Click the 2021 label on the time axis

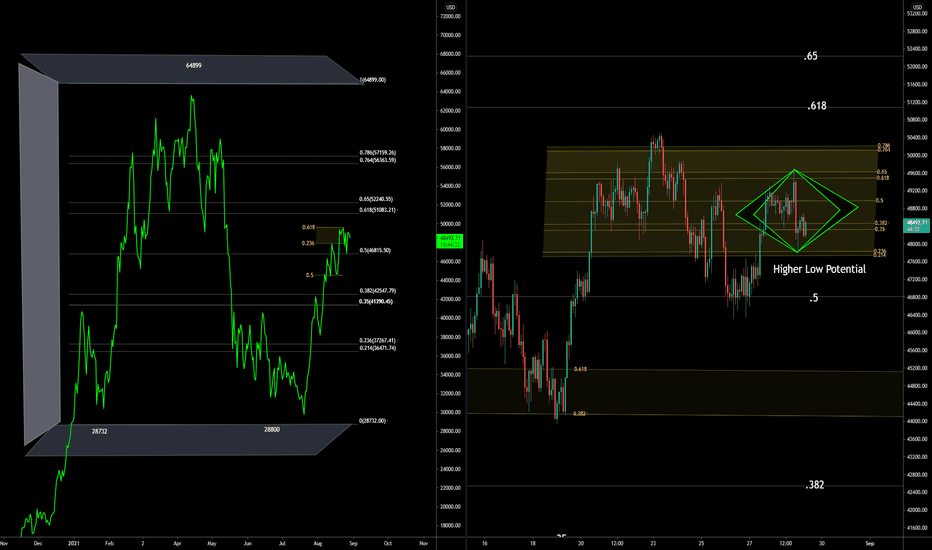tap(74, 543)
